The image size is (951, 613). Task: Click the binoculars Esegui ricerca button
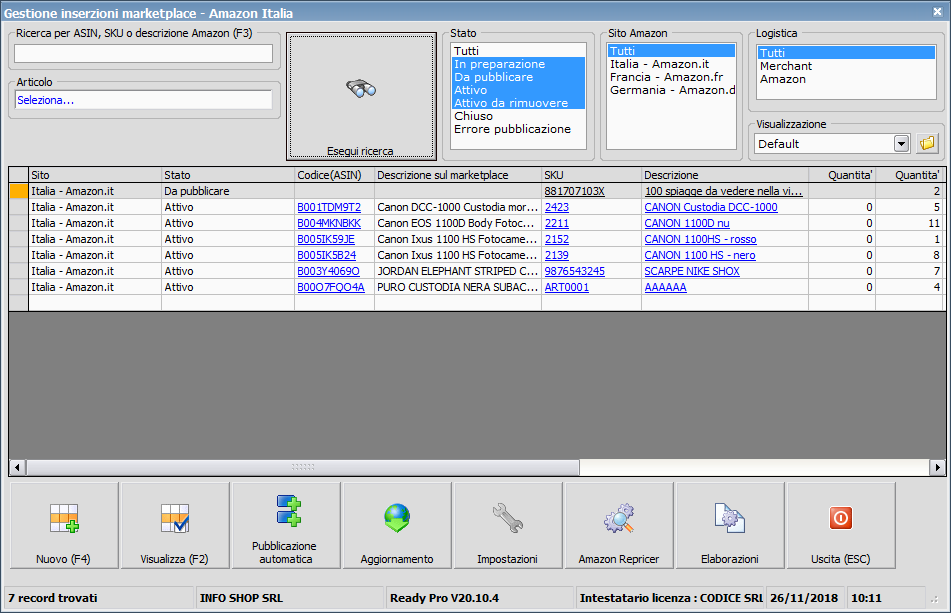tap(360, 96)
